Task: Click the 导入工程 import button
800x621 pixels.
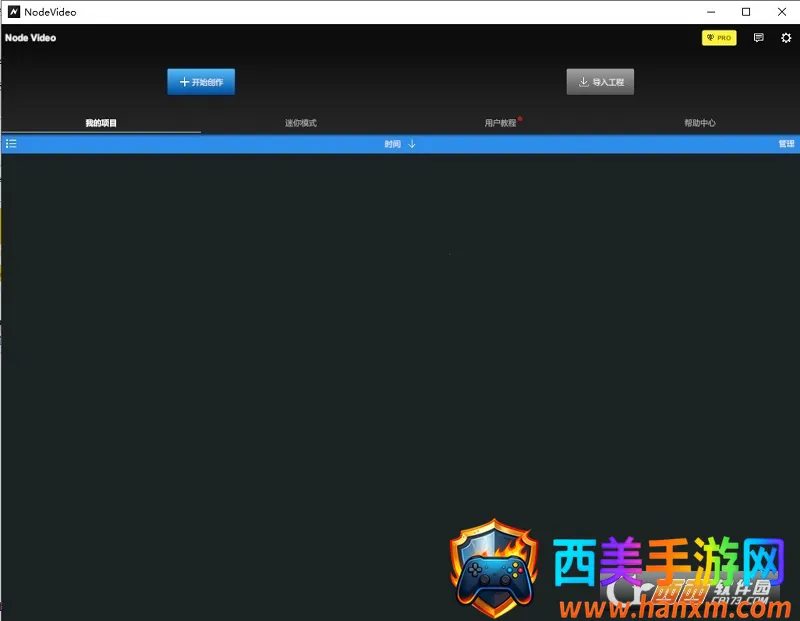Action: [600, 82]
